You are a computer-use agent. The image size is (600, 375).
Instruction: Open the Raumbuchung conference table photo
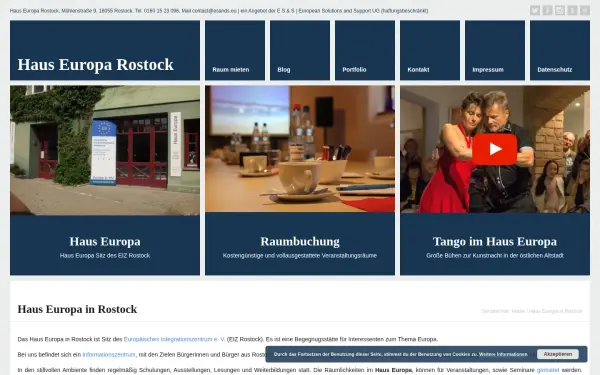[300, 149]
